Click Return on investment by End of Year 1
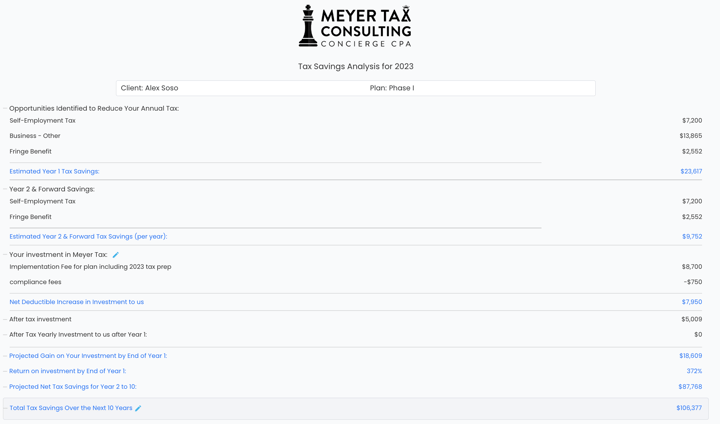This screenshot has width=720, height=424. (68, 371)
